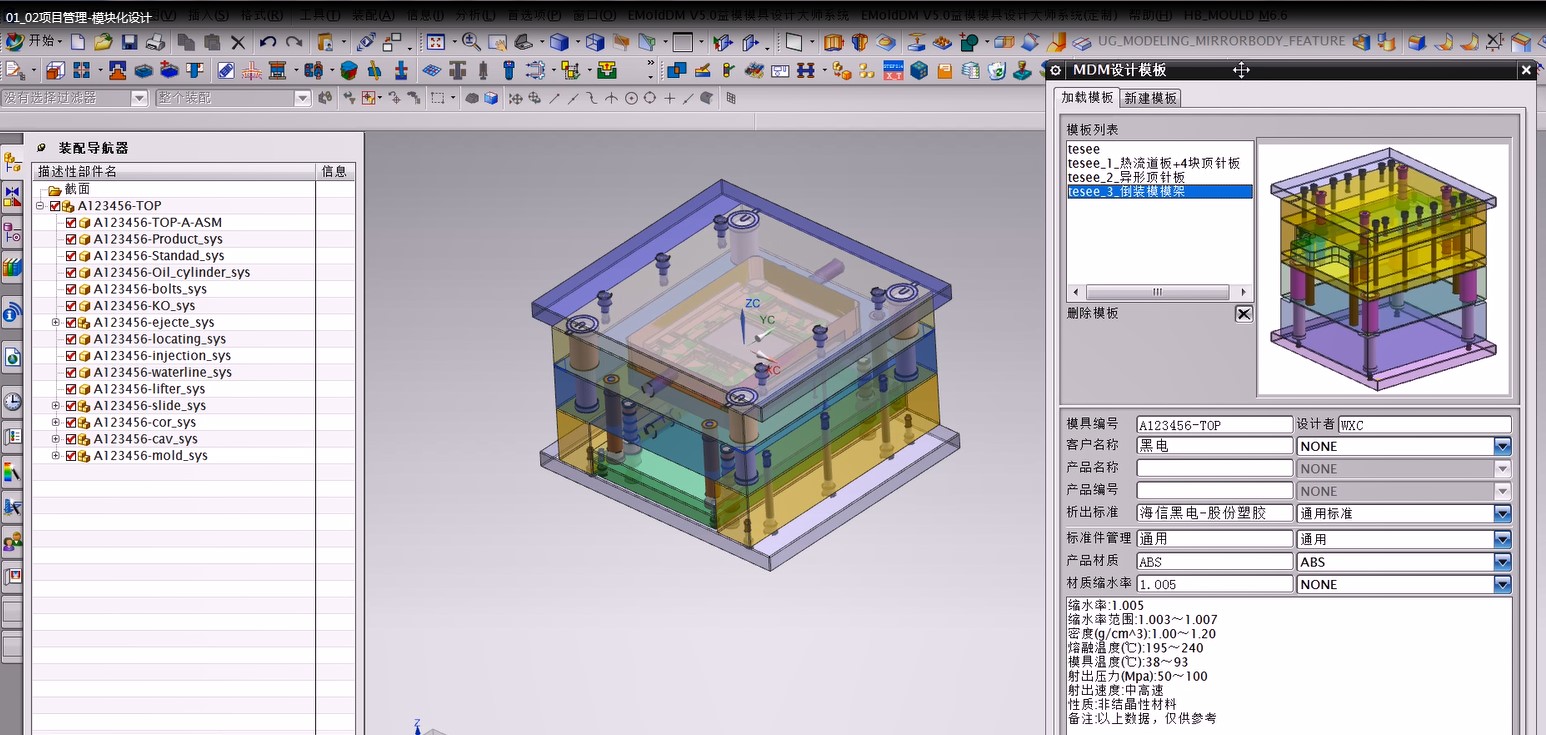Click the STEP214 X_T export icon

pyautogui.click(x=892, y=70)
